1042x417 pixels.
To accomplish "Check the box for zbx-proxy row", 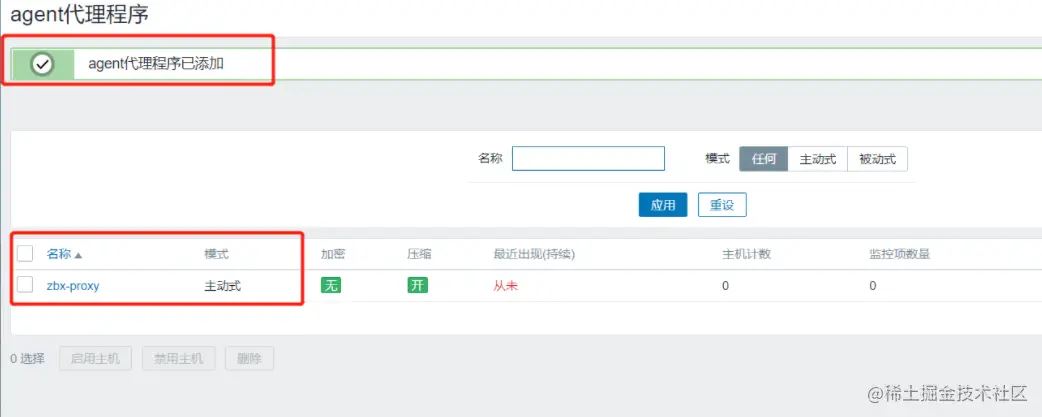I will click(x=25, y=285).
